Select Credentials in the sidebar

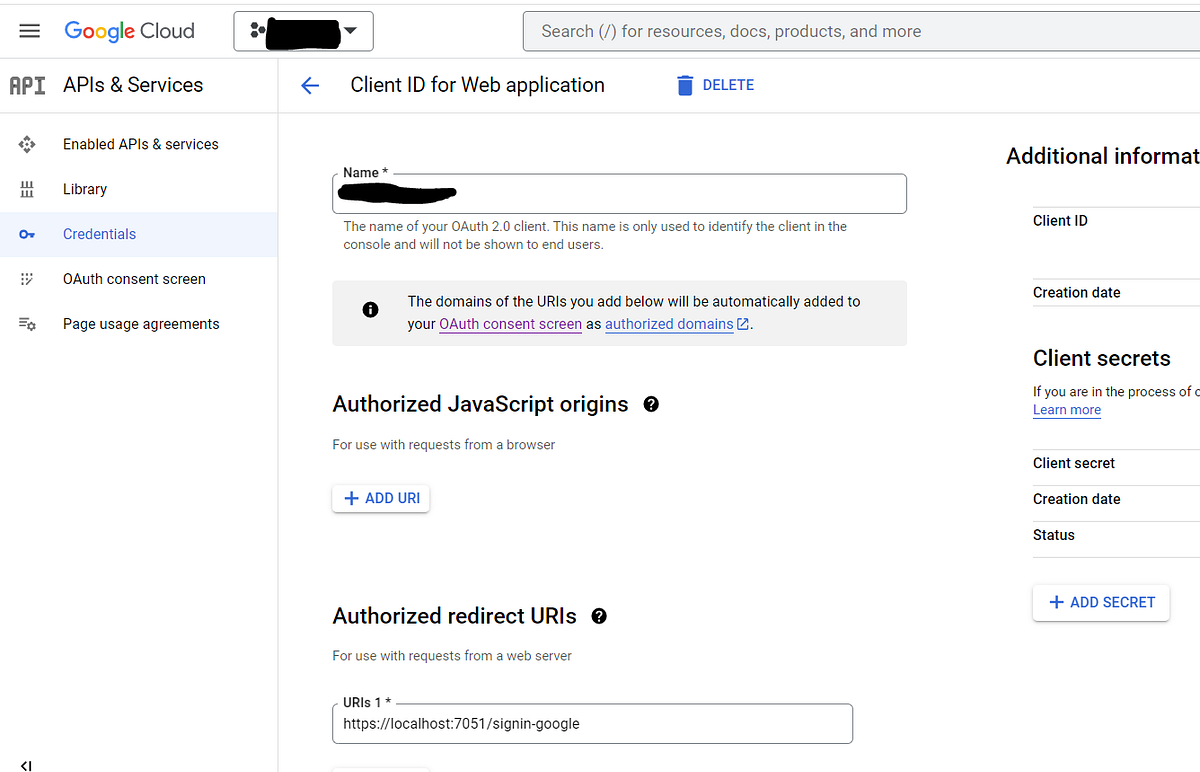[99, 234]
